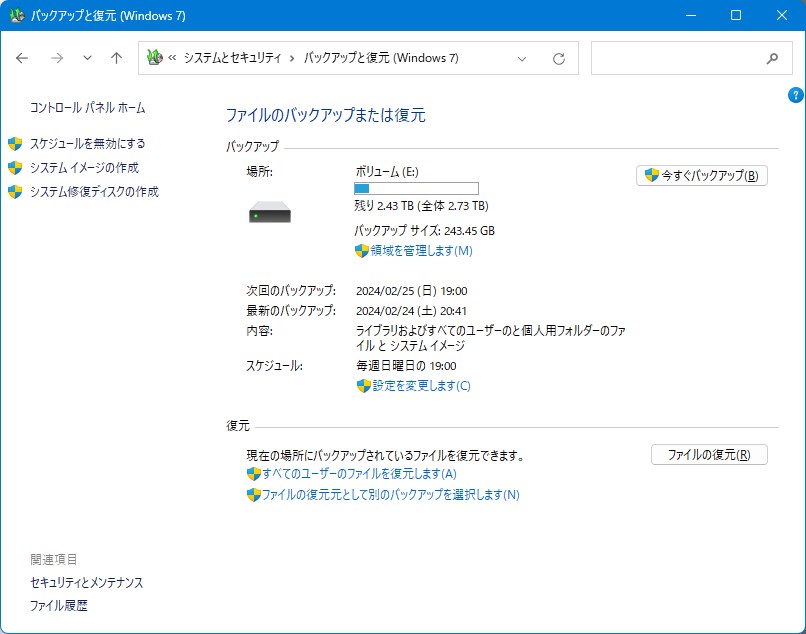Click the up-folder arrow icon

pos(116,58)
